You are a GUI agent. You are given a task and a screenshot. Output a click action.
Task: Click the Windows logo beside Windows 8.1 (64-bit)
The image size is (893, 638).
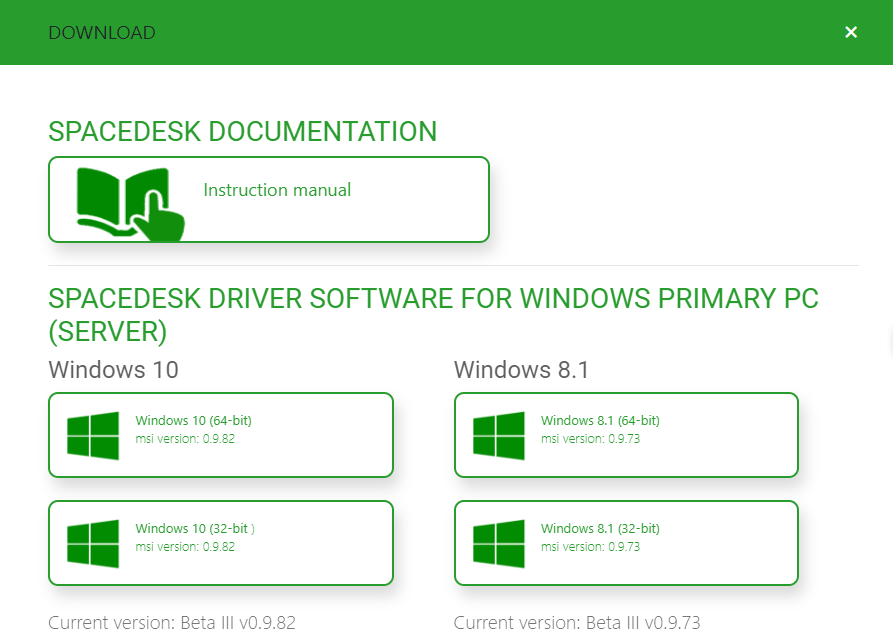tap(499, 436)
